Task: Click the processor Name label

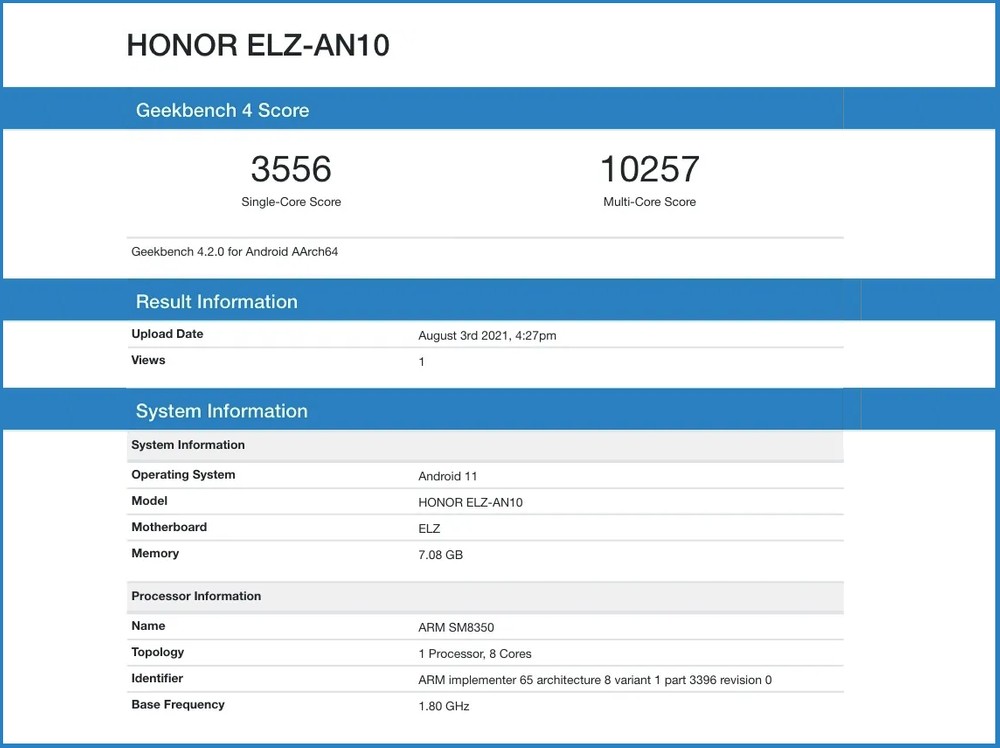Action: [148, 626]
